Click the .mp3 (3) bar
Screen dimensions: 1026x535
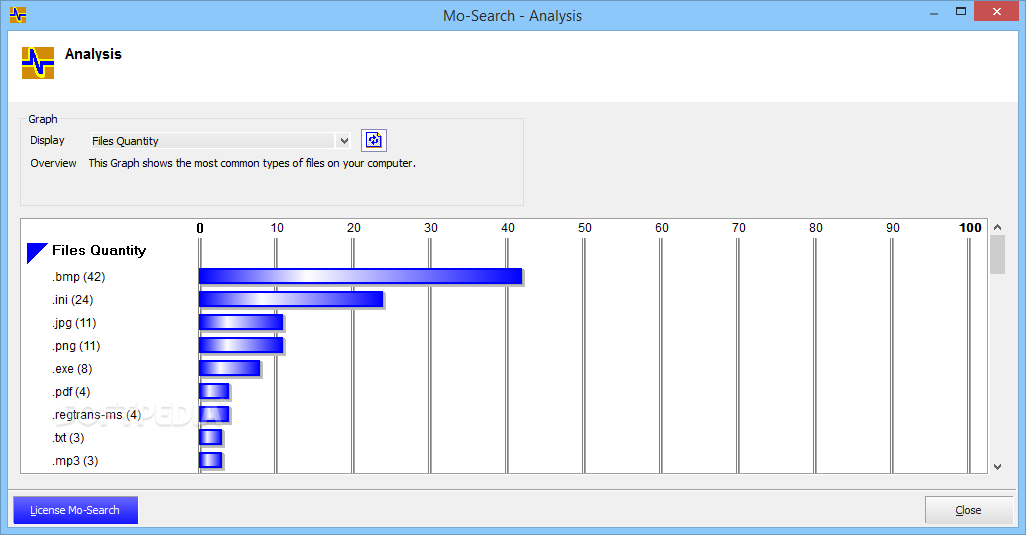211,460
